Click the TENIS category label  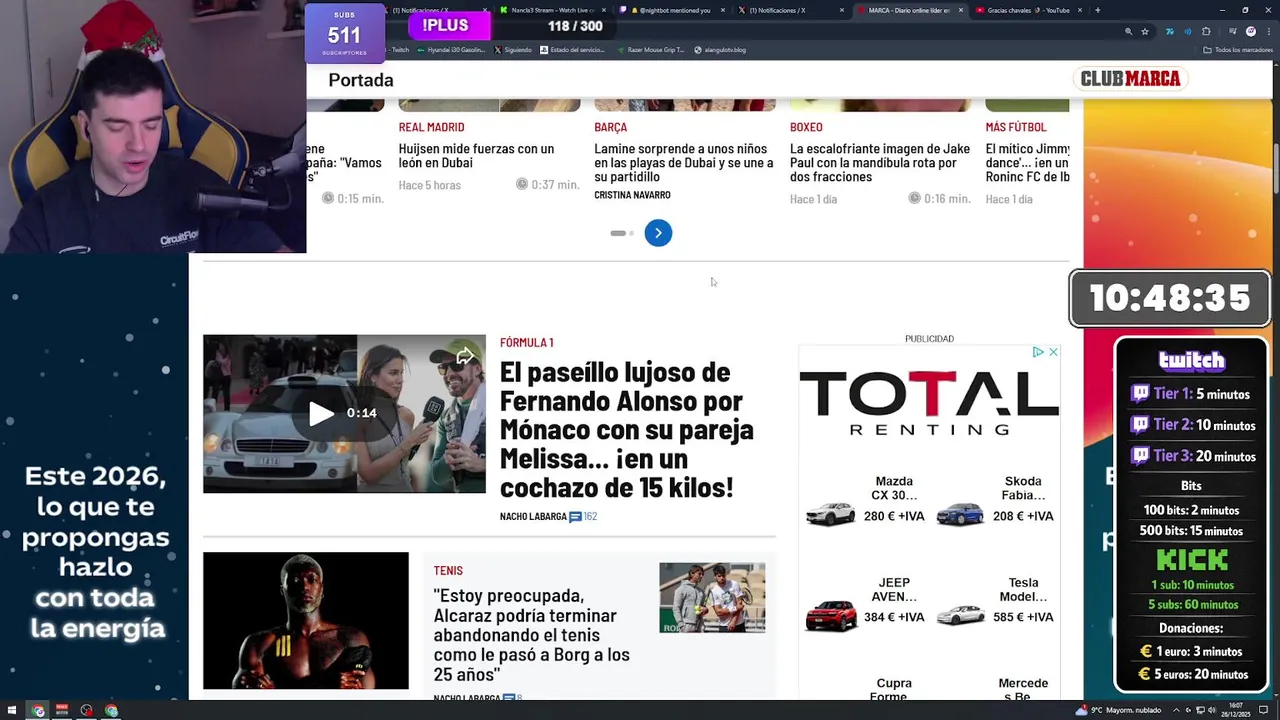tap(448, 570)
